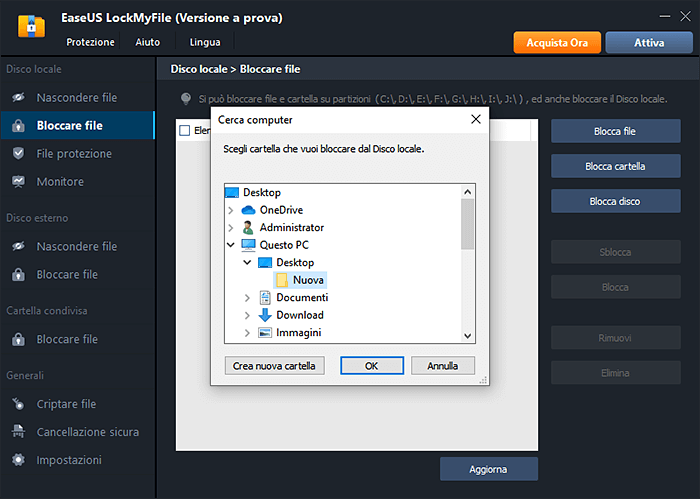Click the Aggiorna button
Viewport: 700px width, 499px height.
tap(489, 469)
